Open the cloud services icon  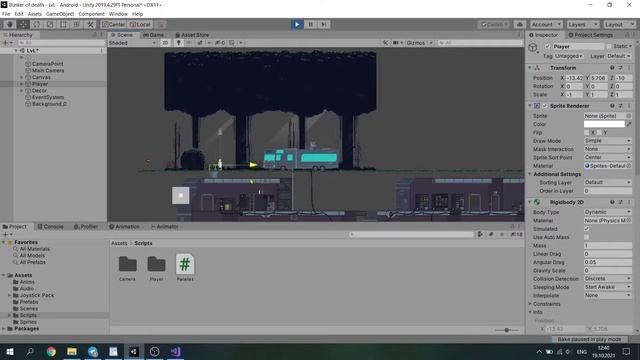[520, 24]
